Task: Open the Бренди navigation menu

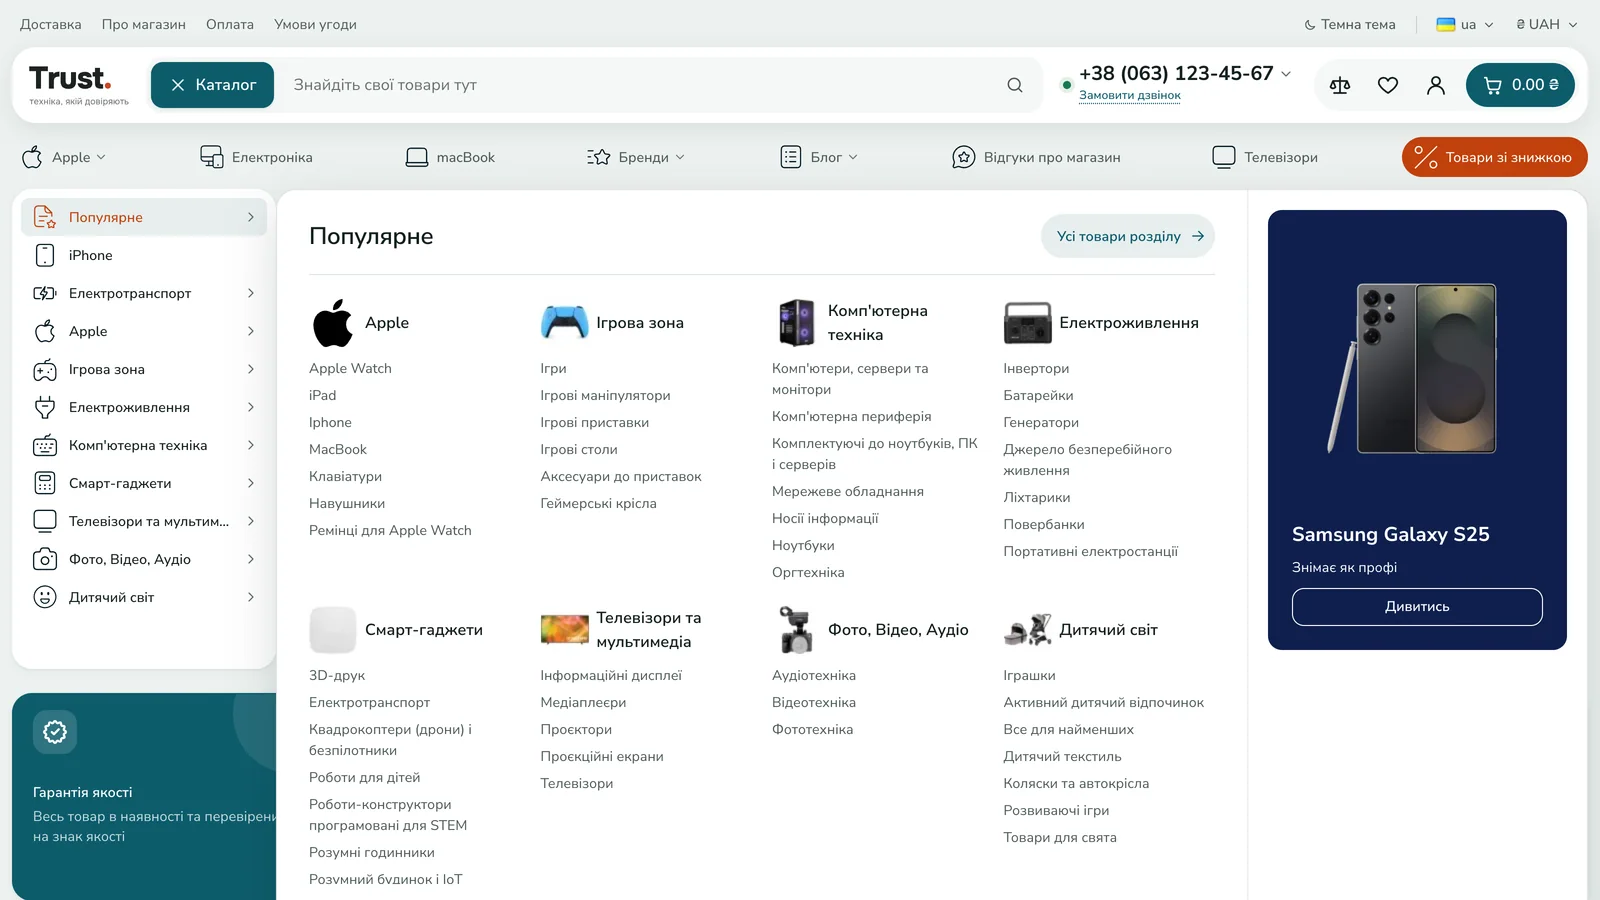Action: [x=636, y=157]
